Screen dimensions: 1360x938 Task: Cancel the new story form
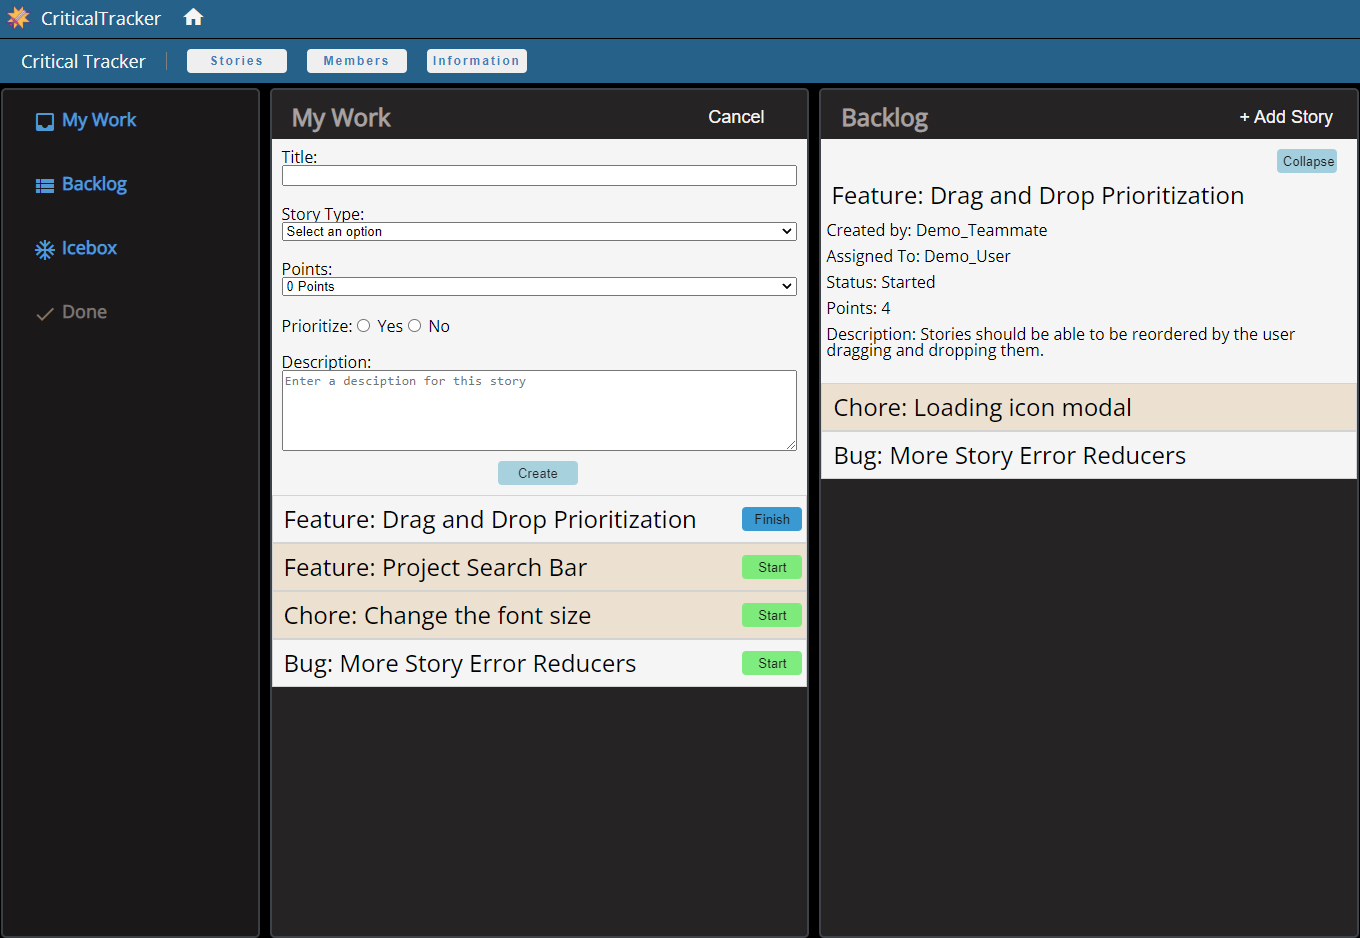point(735,117)
